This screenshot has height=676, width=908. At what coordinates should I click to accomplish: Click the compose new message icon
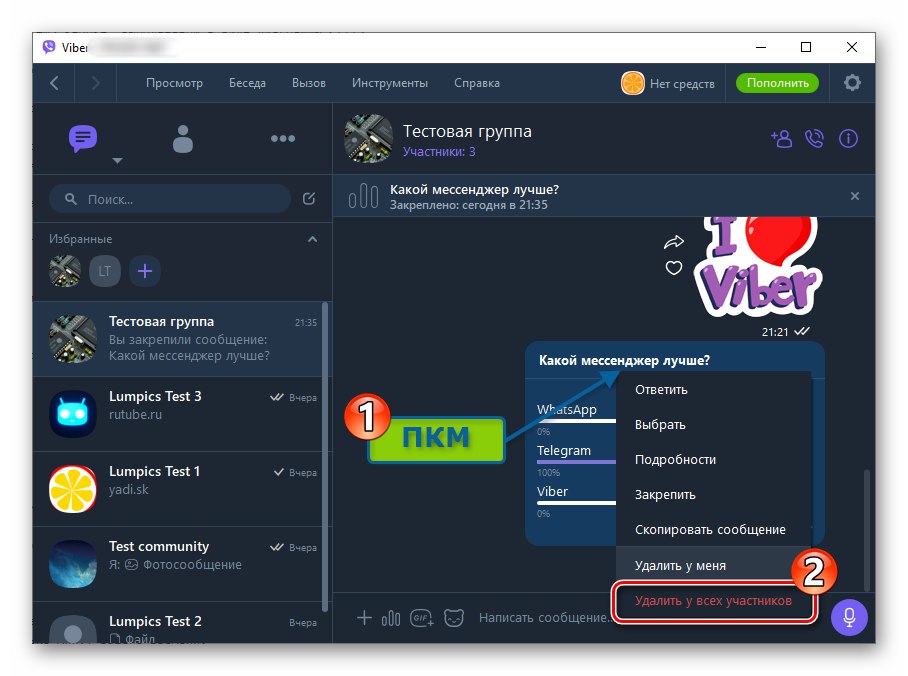coord(309,199)
